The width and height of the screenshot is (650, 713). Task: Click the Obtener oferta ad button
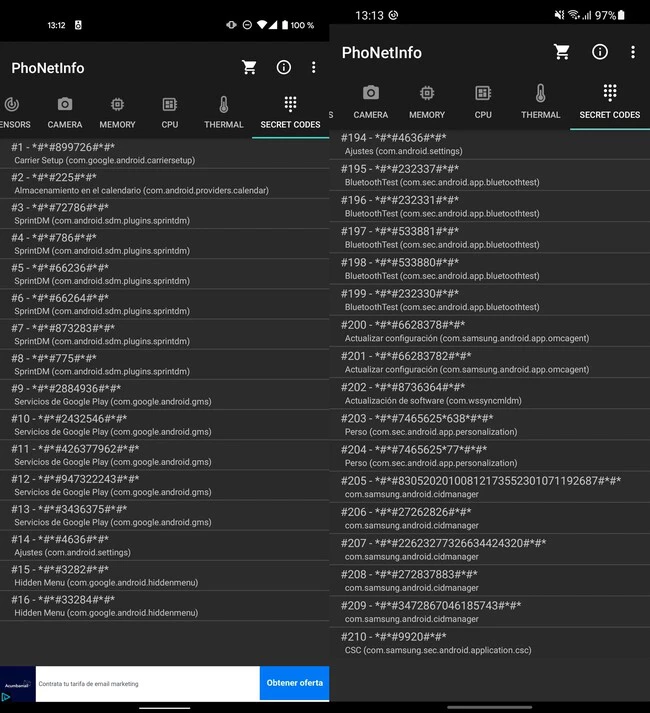(294, 683)
